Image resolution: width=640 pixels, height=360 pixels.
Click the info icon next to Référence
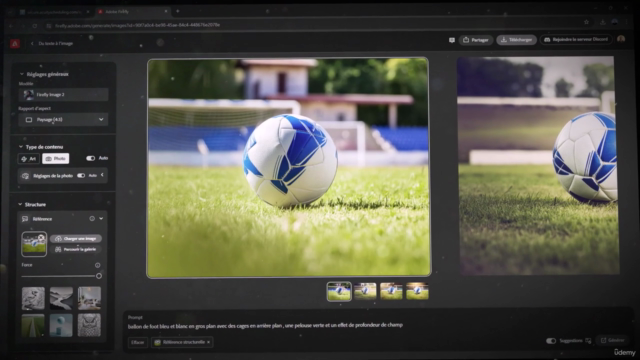tap(92, 219)
